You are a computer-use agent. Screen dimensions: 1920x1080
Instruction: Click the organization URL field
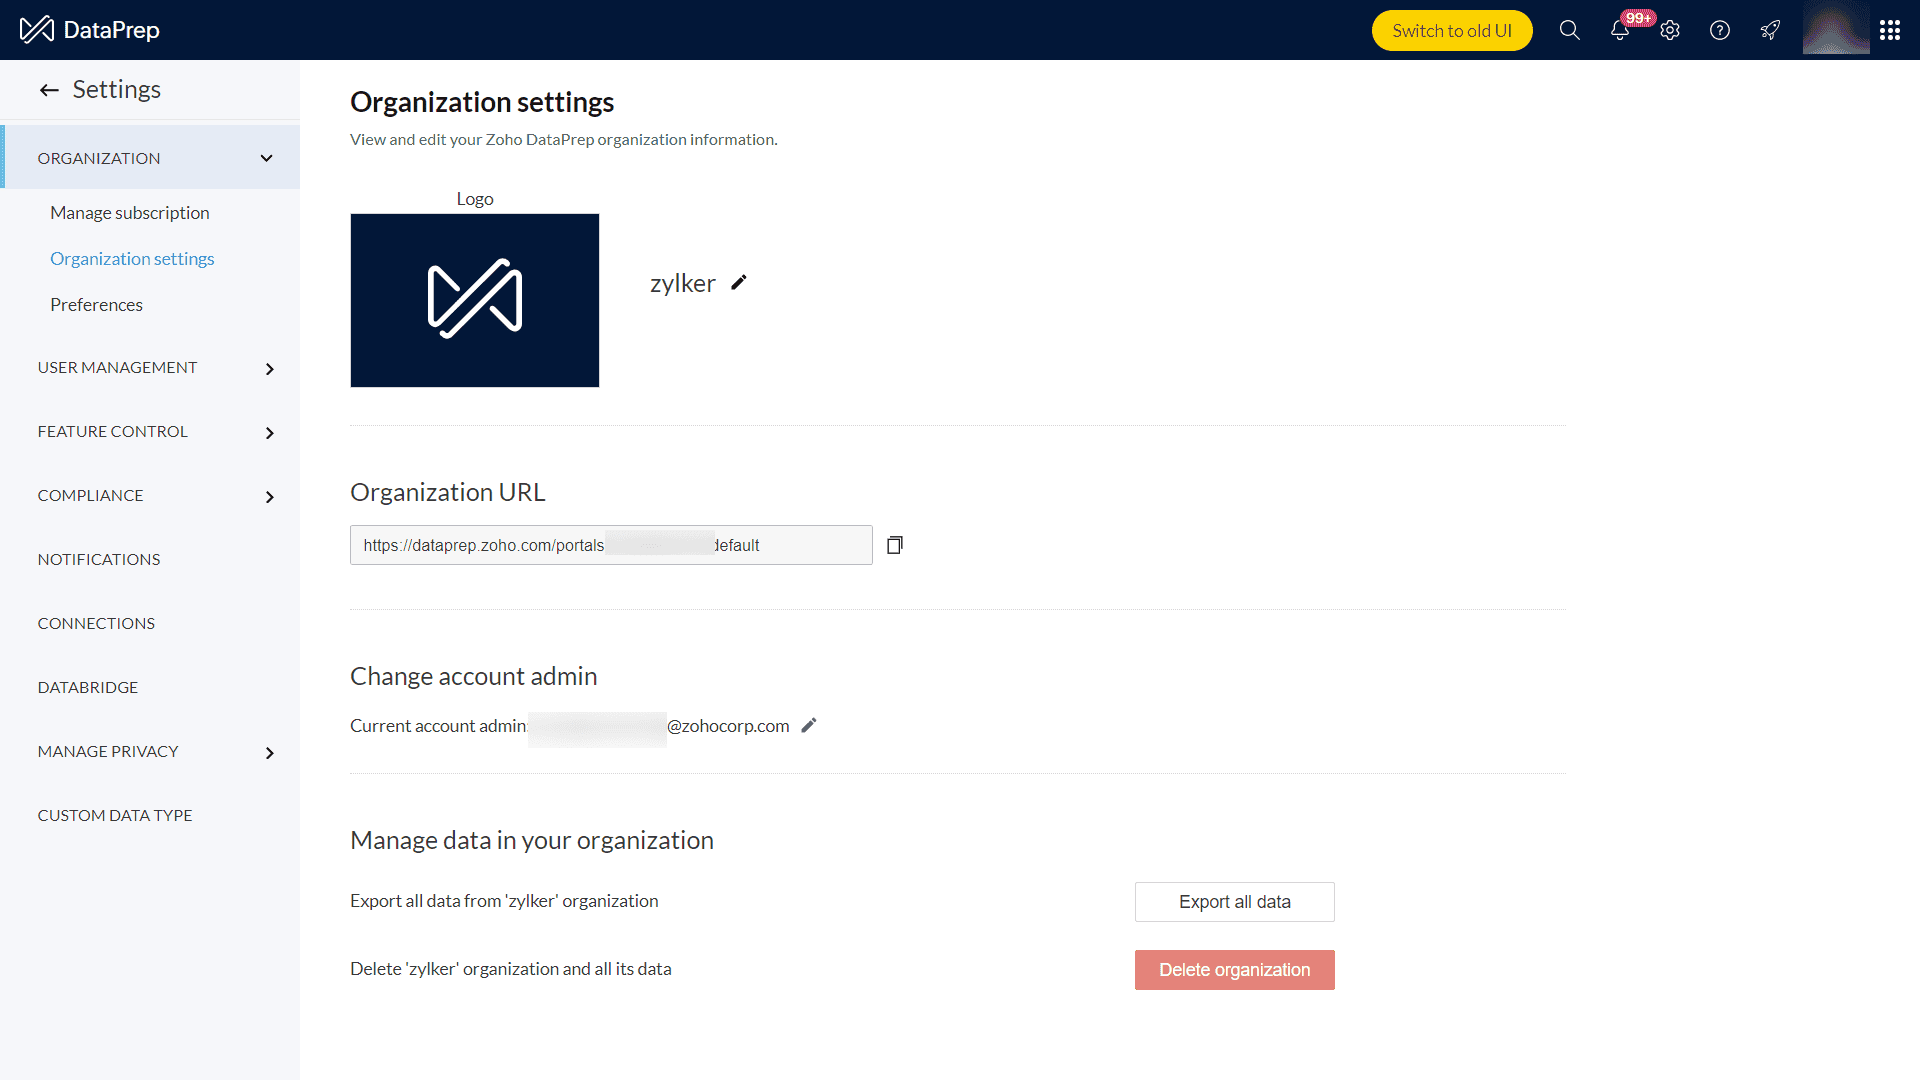coord(610,545)
